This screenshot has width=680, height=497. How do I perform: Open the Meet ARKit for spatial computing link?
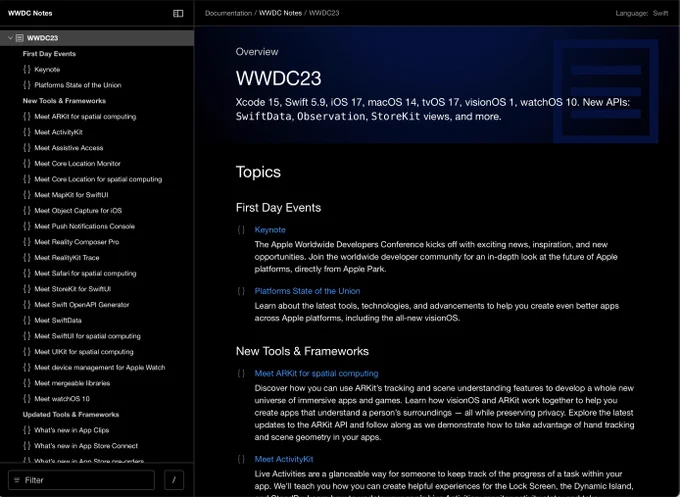pos(316,373)
